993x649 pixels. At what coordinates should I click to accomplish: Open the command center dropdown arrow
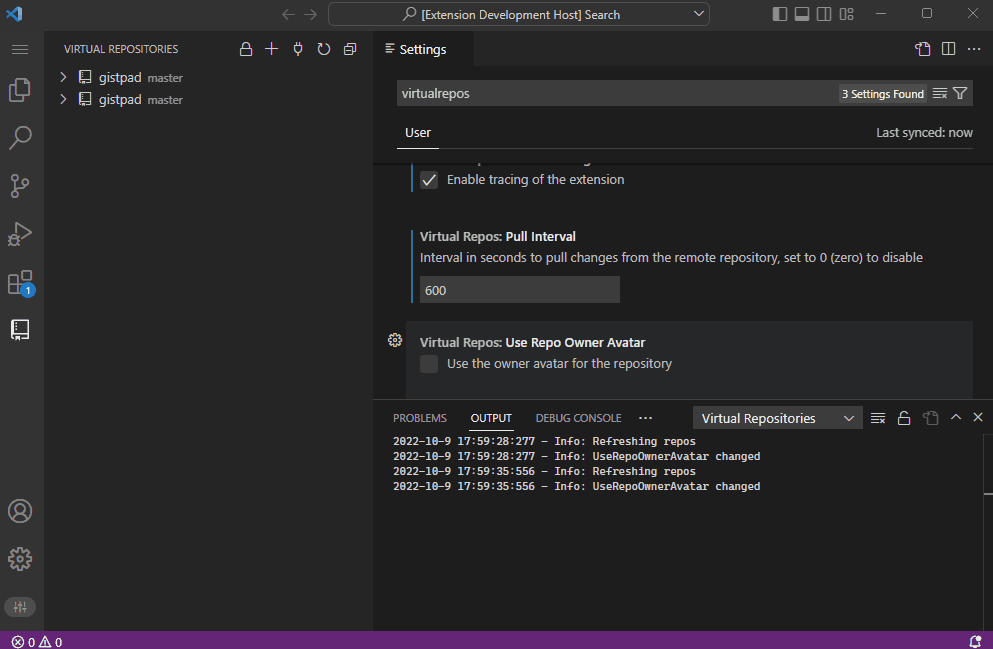pyautogui.click(x=699, y=14)
